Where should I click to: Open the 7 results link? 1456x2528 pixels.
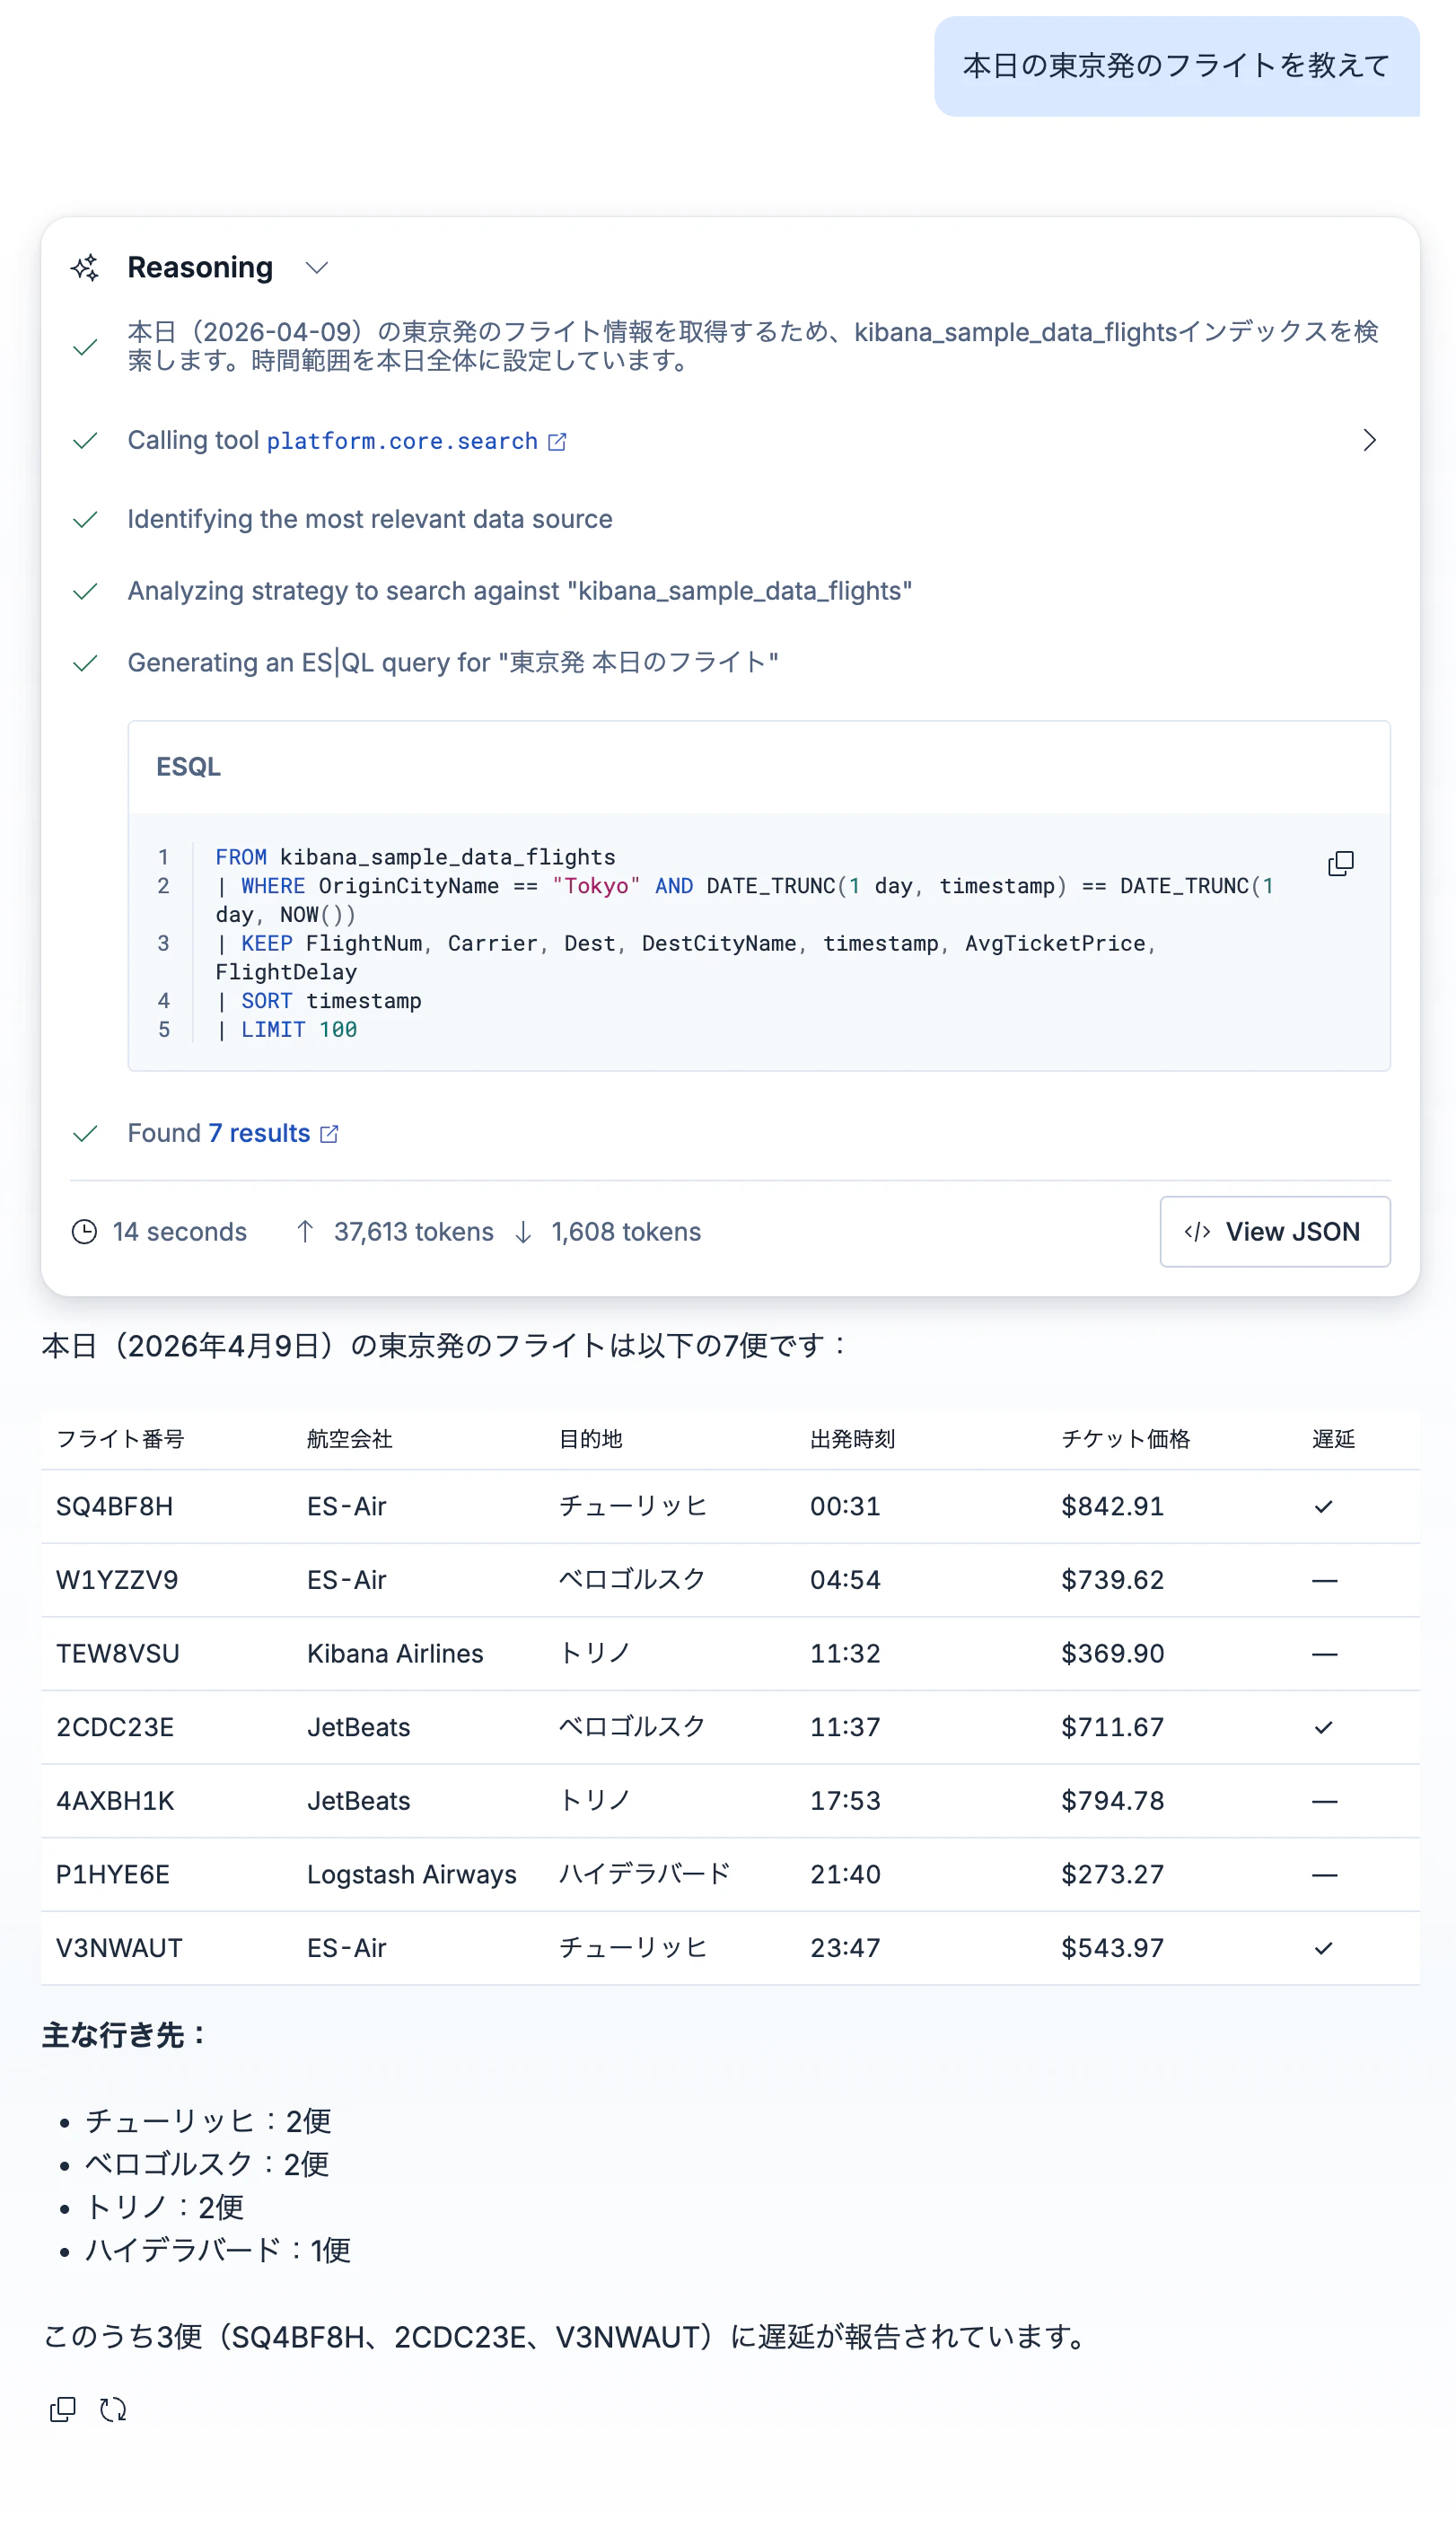pyautogui.click(x=260, y=1133)
